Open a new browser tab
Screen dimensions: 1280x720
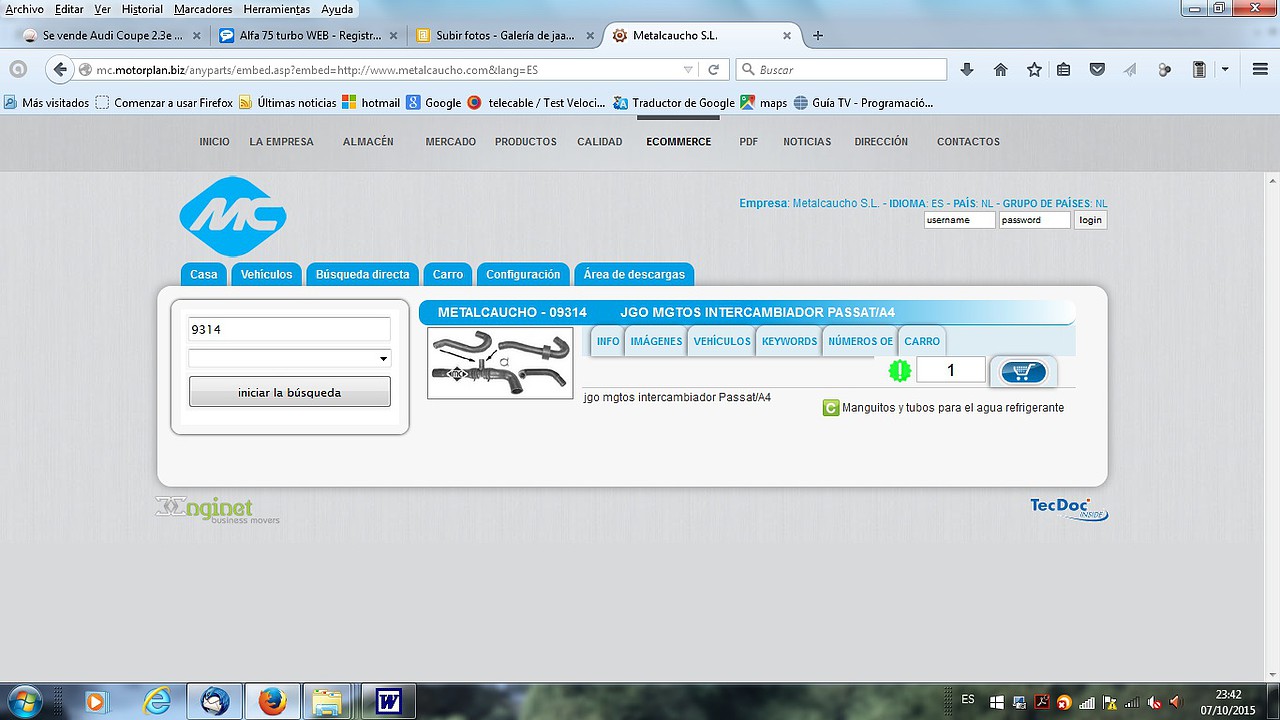(818, 35)
